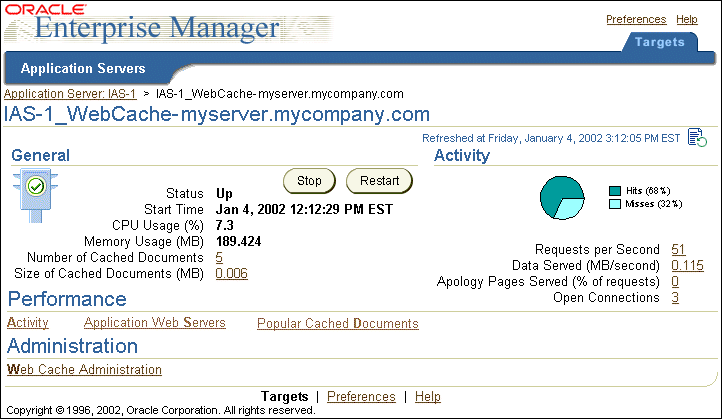
Task: Click the Performance section heading
Action: click(x=67, y=299)
